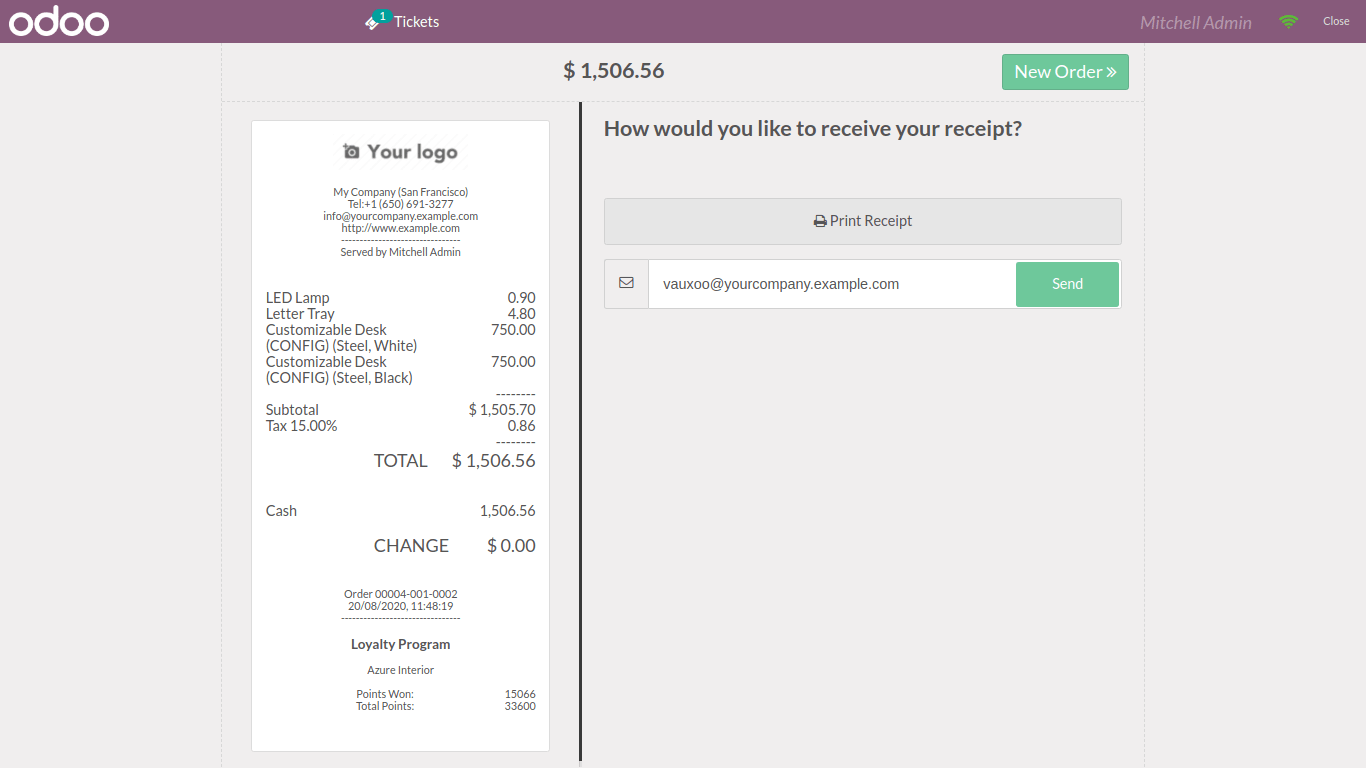Click the Azure Interior customer name
Viewport: 1366px width, 768px height.
(401, 671)
